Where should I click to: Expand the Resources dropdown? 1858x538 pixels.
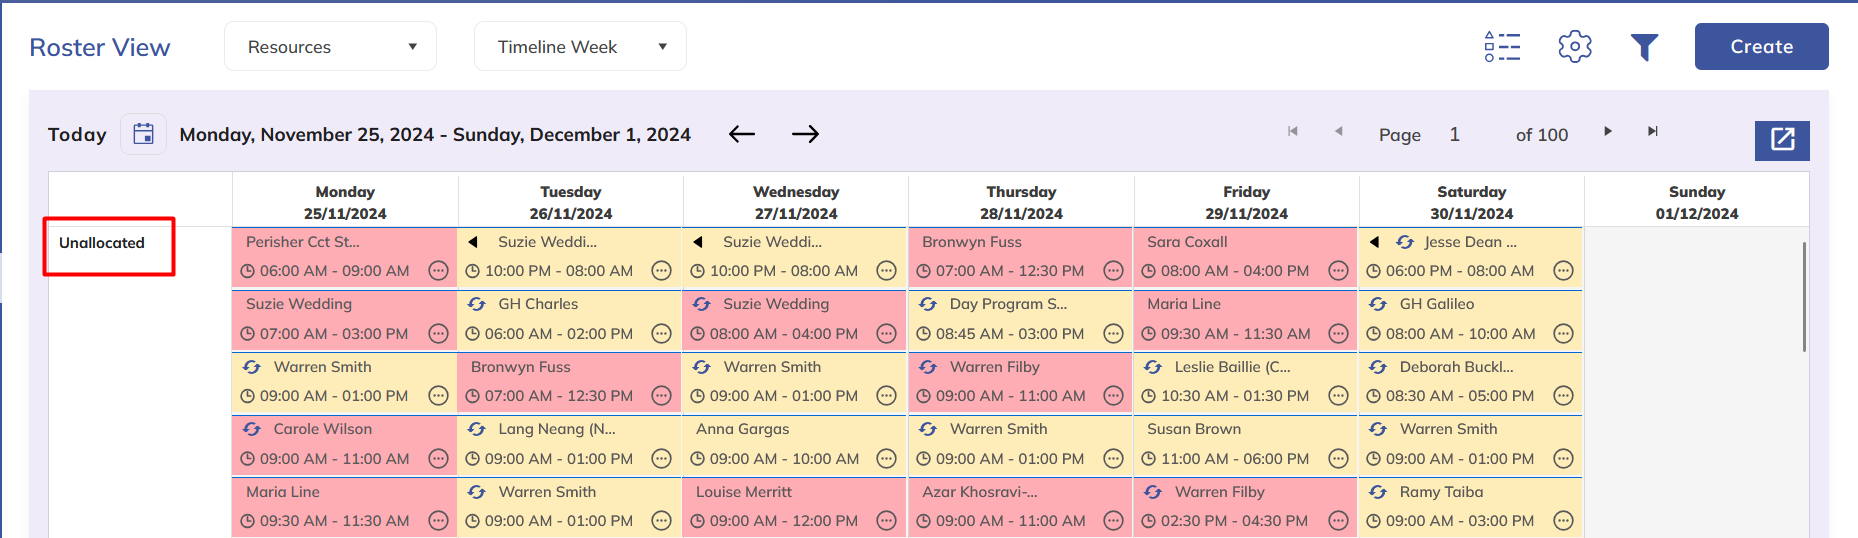click(330, 47)
